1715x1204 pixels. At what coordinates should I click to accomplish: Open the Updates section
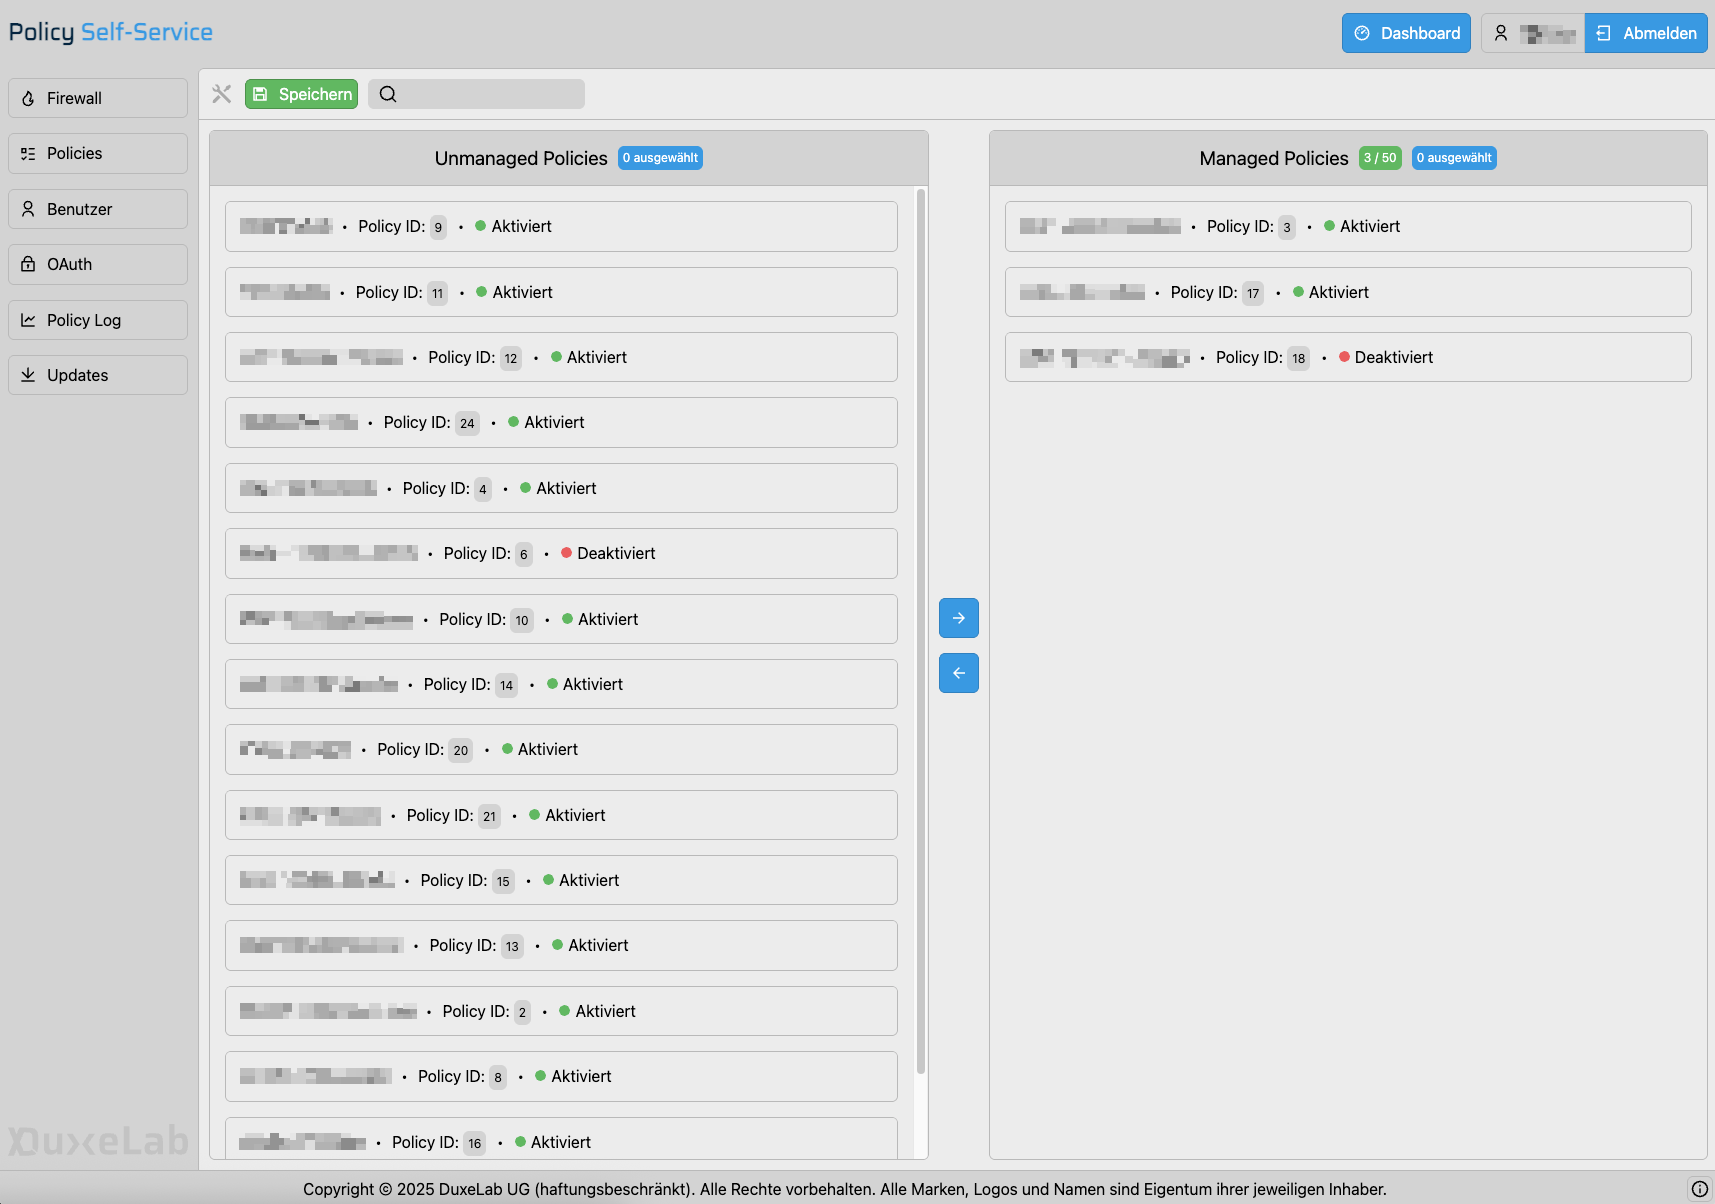(98, 375)
